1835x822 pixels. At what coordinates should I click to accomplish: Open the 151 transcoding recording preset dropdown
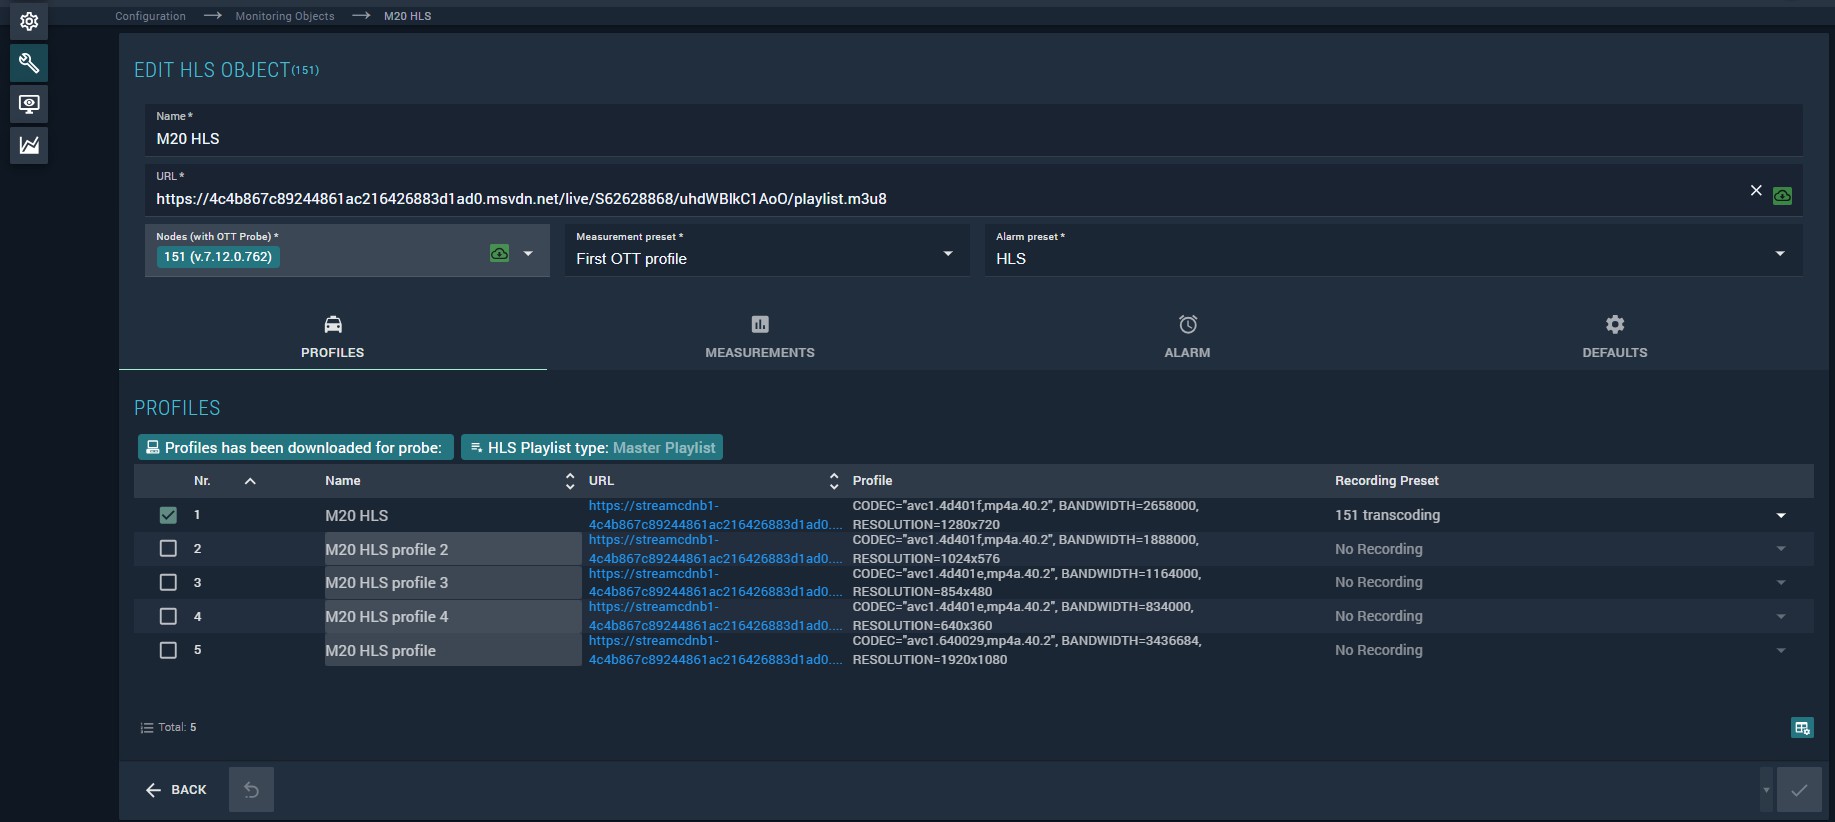coord(1780,515)
